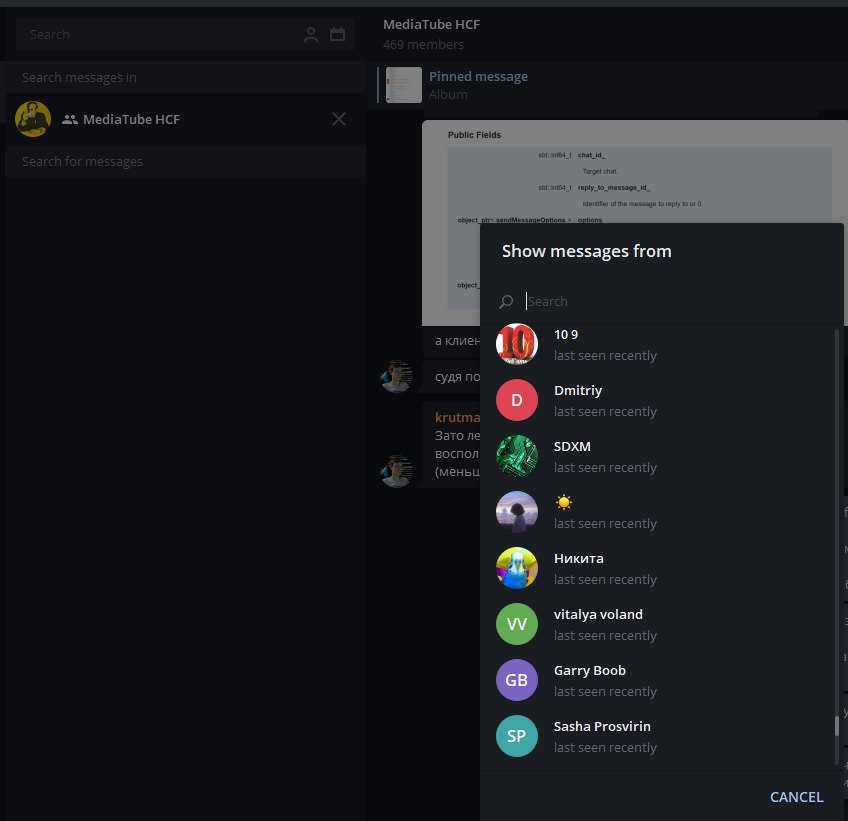Image resolution: width=848 pixels, height=821 pixels.
Task: Click the teal SP avatar
Action: [x=516, y=736]
